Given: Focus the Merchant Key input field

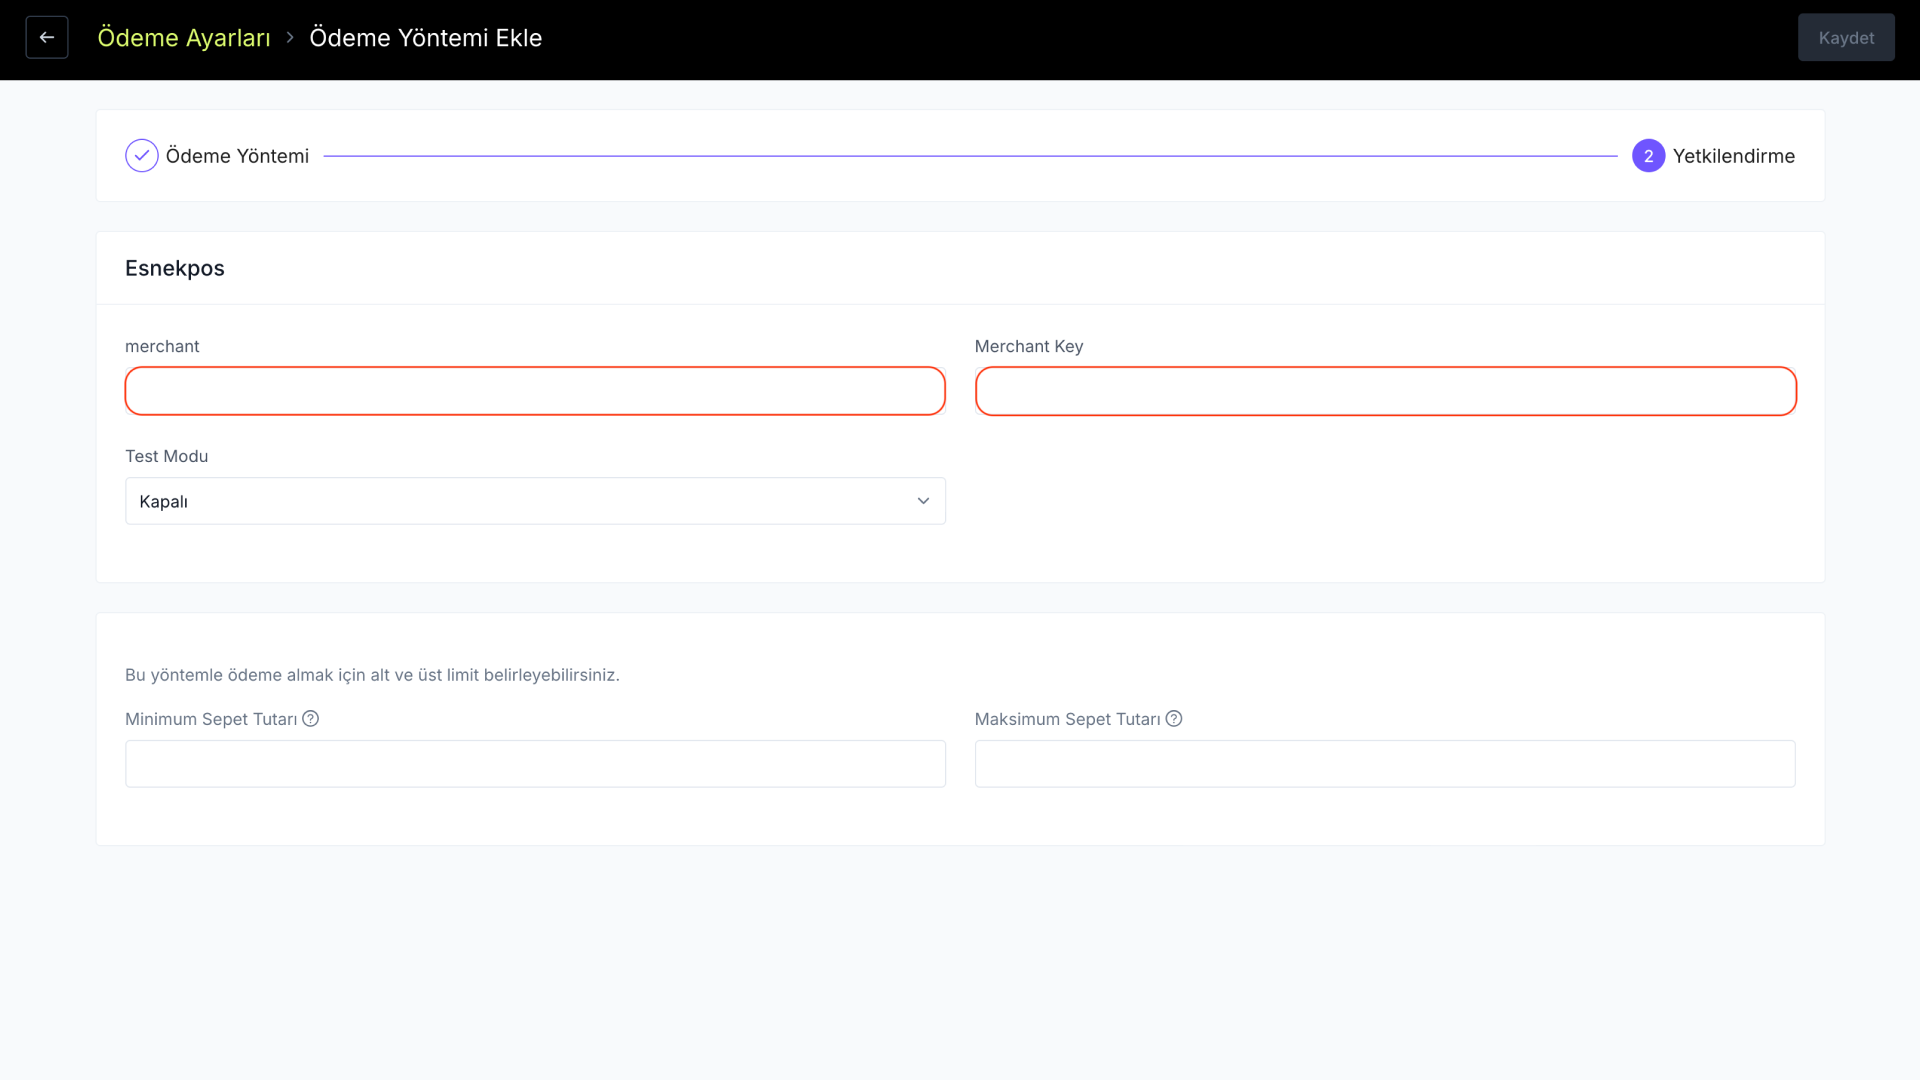Looking at the screenshot, I should pyautogui.click(x=1386, y=391).
